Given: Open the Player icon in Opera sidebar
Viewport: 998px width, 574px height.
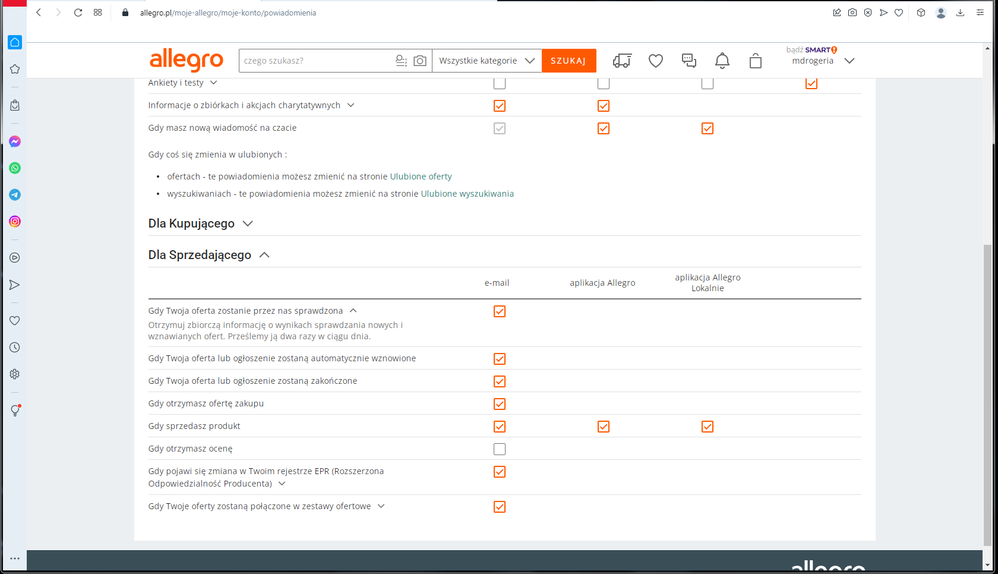Looking at the screenshot, I should (15, 258).
